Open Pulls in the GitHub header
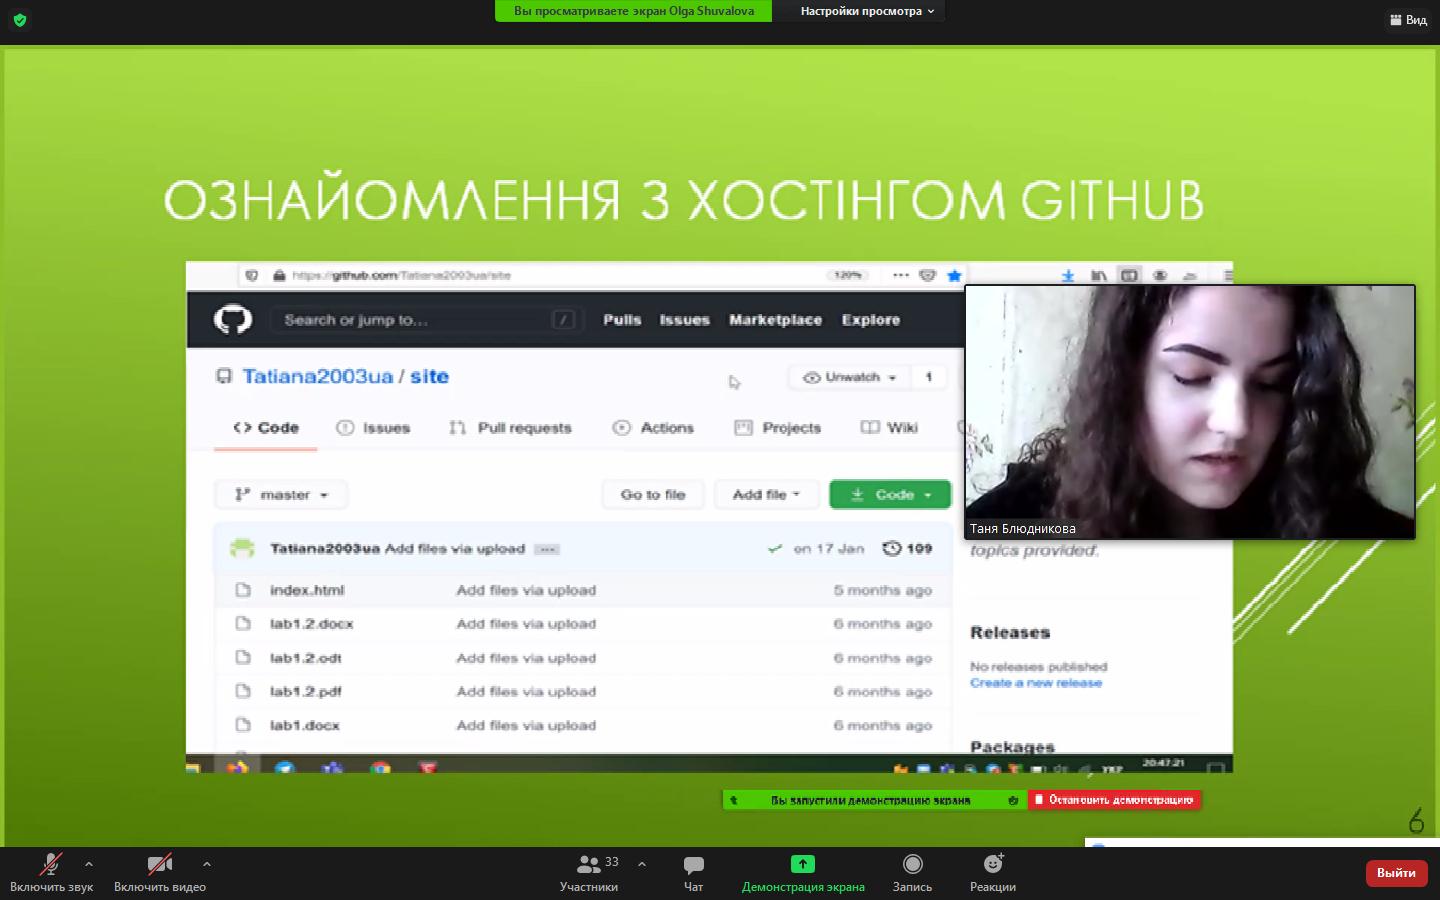The image size is (1440, 900). [622, 320]
